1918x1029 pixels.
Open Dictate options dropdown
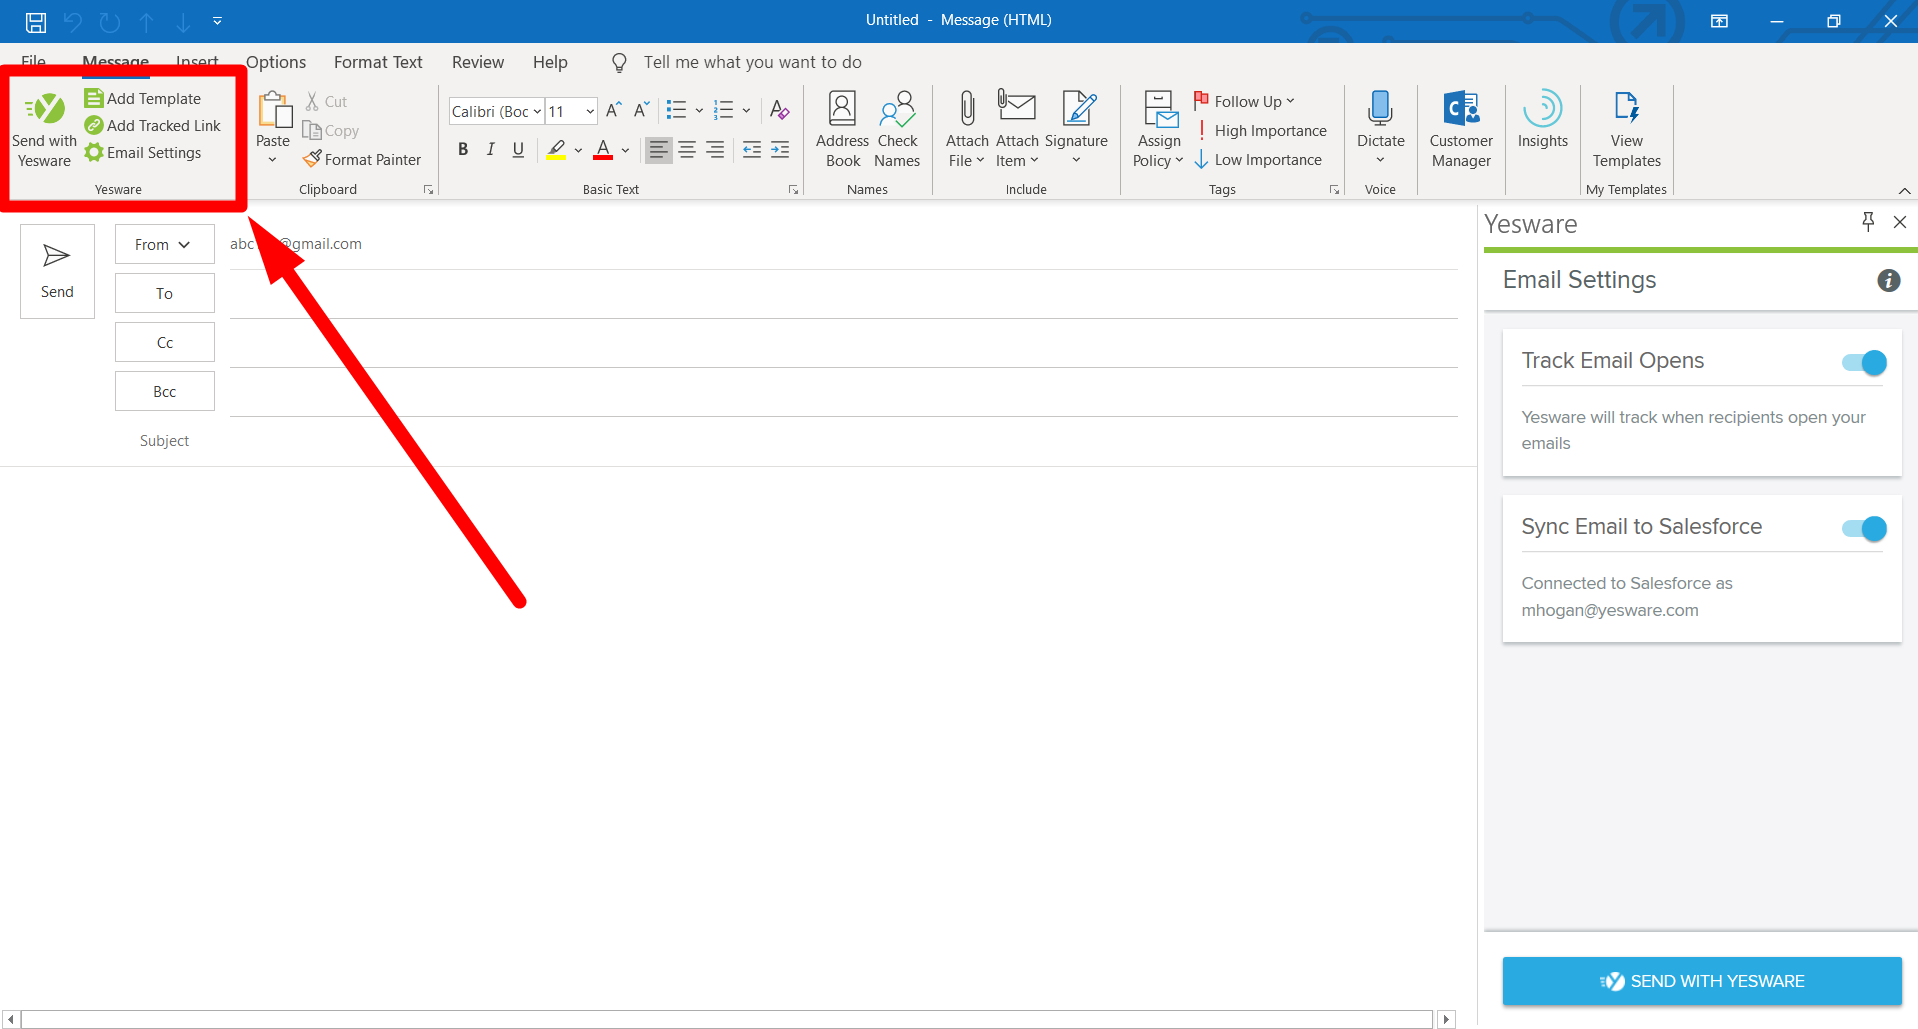[1380, 160]
